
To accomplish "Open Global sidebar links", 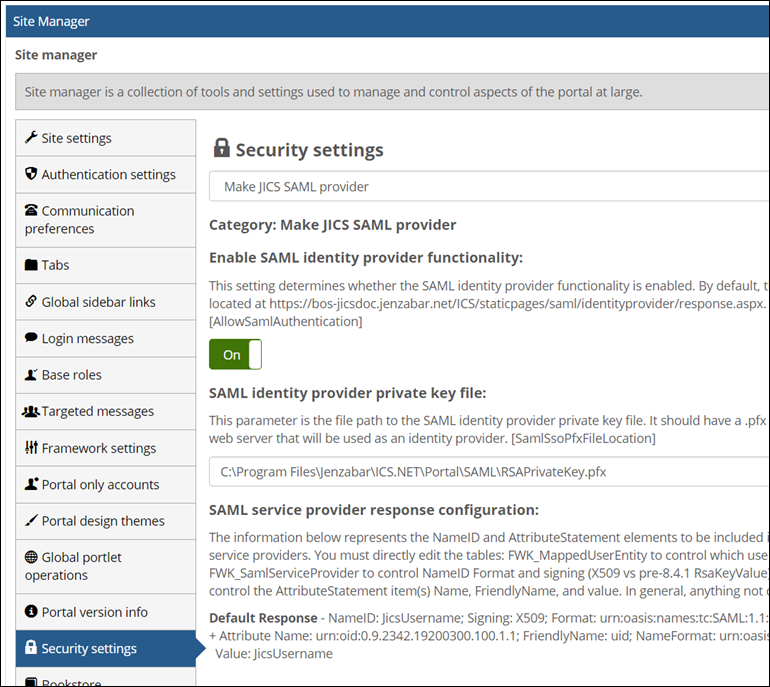I will pos(106,302).
